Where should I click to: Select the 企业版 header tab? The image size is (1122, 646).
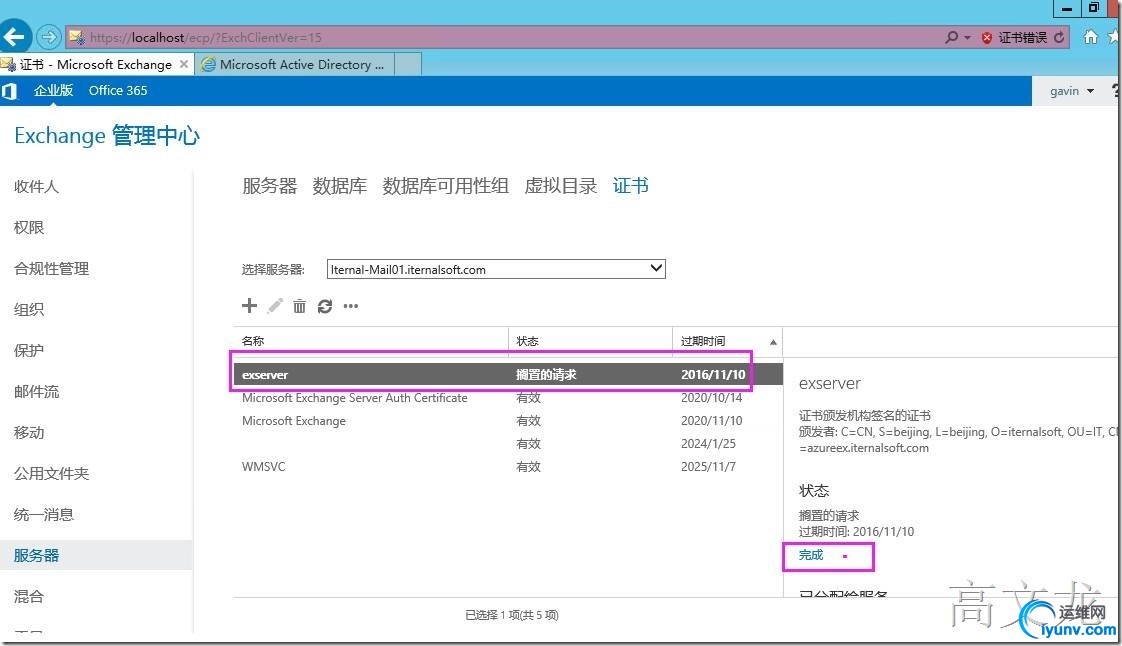pyautogui.click(x=54, y=91)
